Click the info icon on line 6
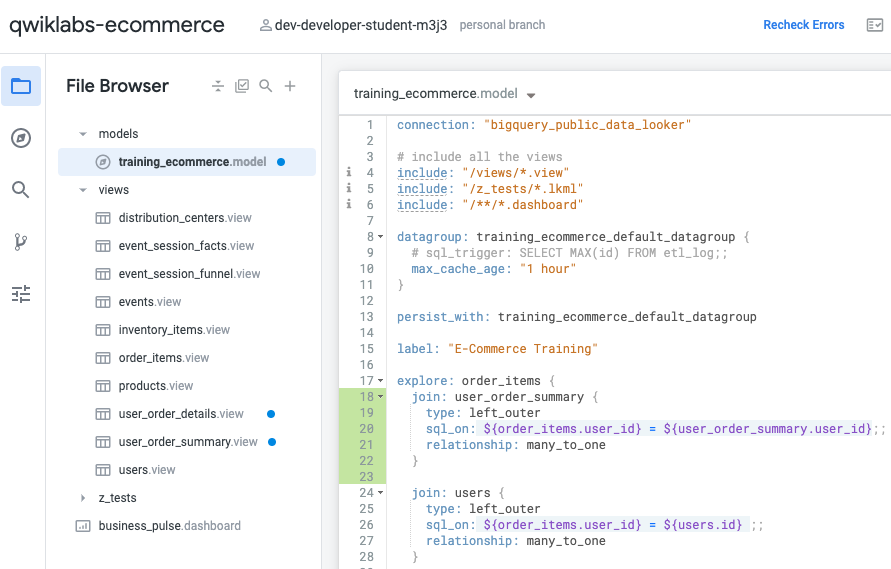Image resolution: width=891 pixels, height=569 pixels. 349,203
